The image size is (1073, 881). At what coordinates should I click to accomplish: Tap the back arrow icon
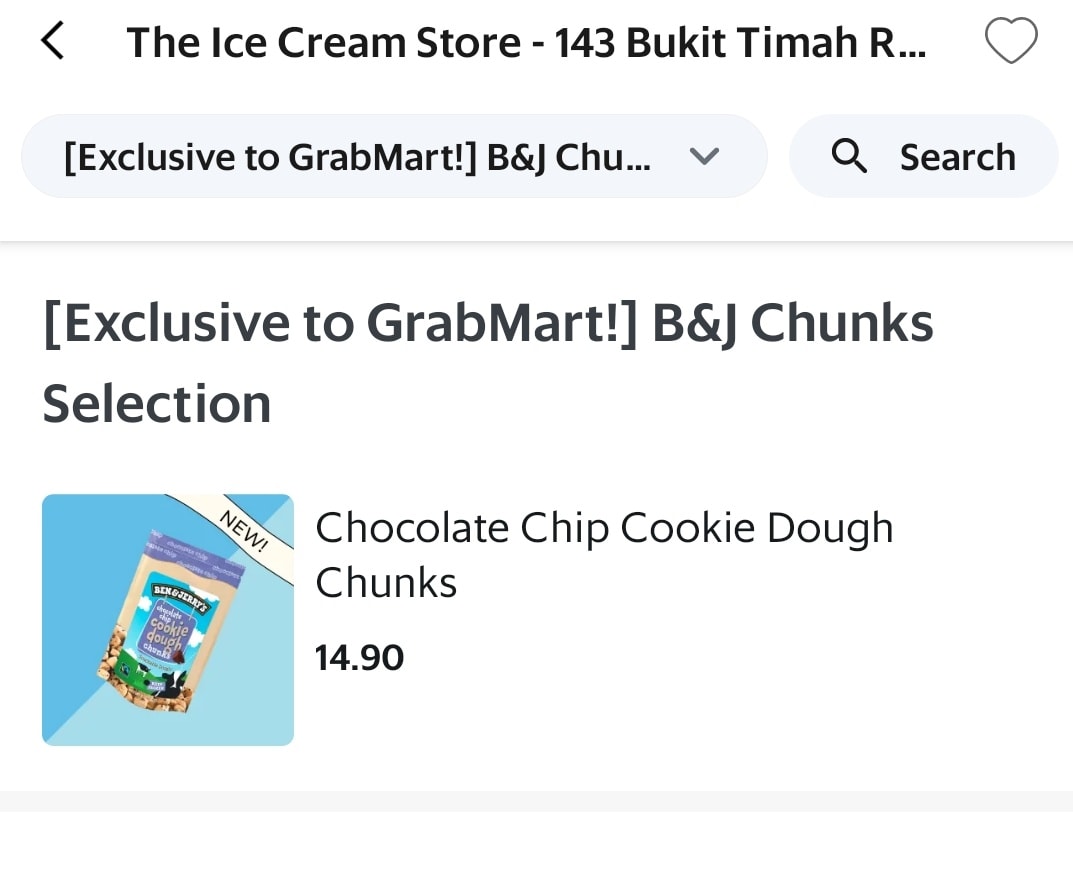coord(52,42)
